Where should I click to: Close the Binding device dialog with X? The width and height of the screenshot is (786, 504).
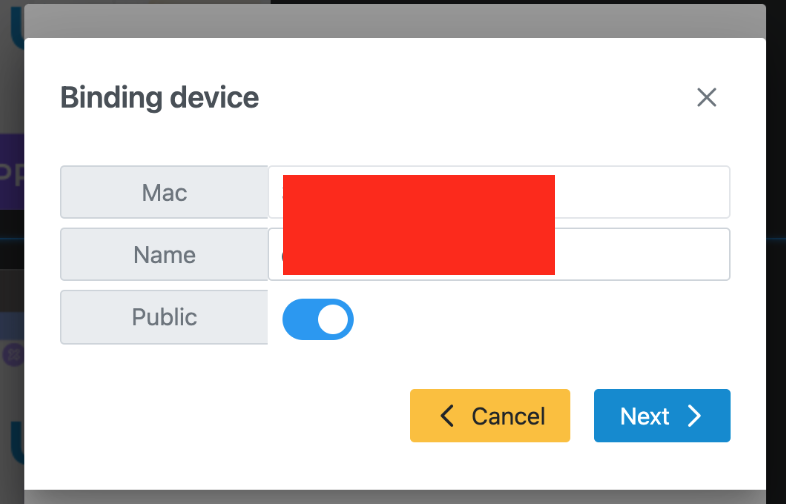(x=707, y=97)
